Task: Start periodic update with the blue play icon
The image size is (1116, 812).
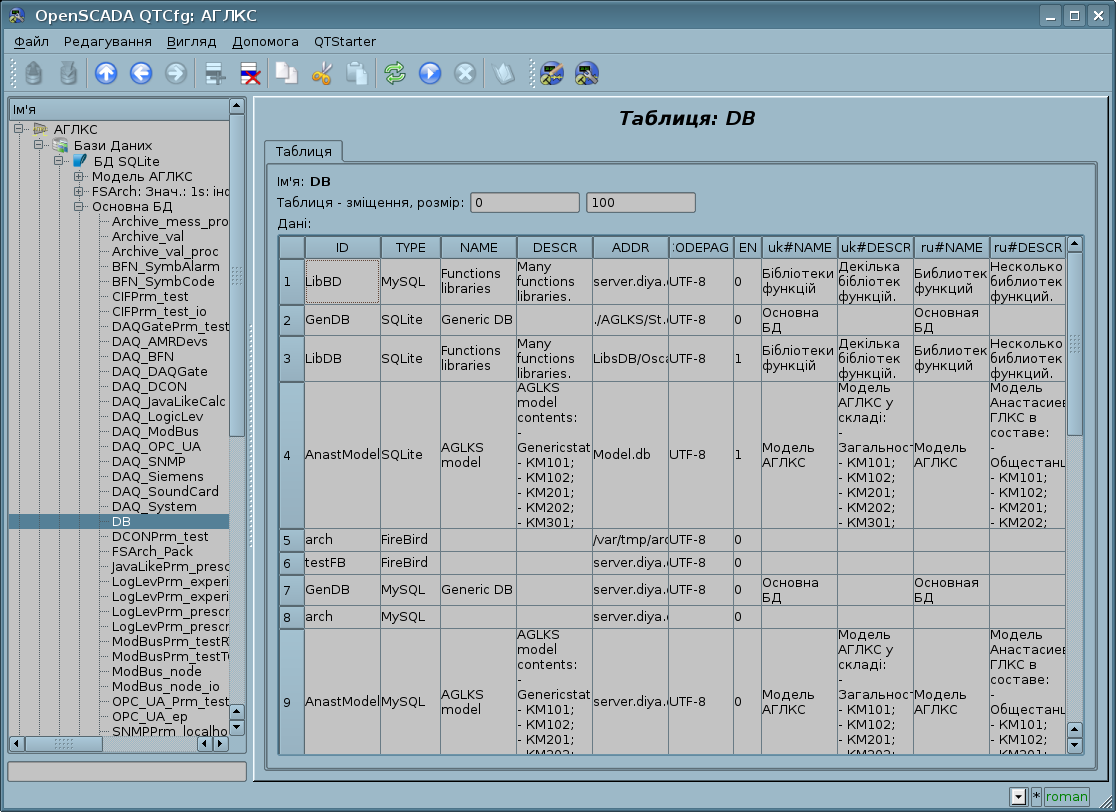Action: 430,73
